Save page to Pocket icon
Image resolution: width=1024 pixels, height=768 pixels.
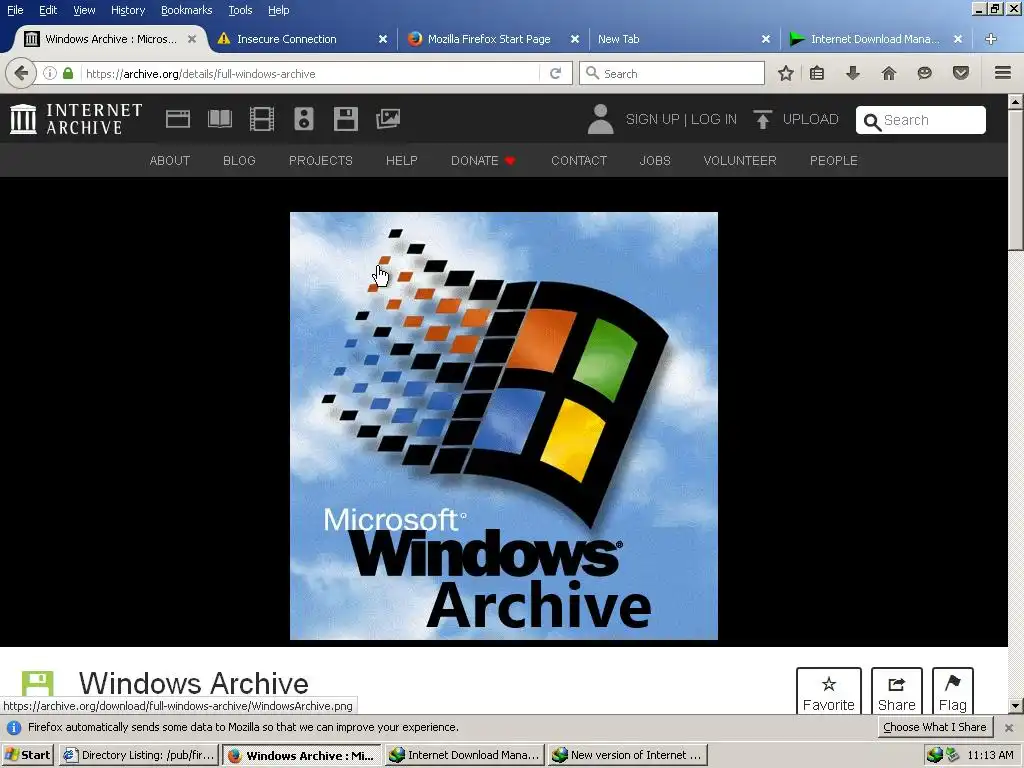[x=961, y=73]
